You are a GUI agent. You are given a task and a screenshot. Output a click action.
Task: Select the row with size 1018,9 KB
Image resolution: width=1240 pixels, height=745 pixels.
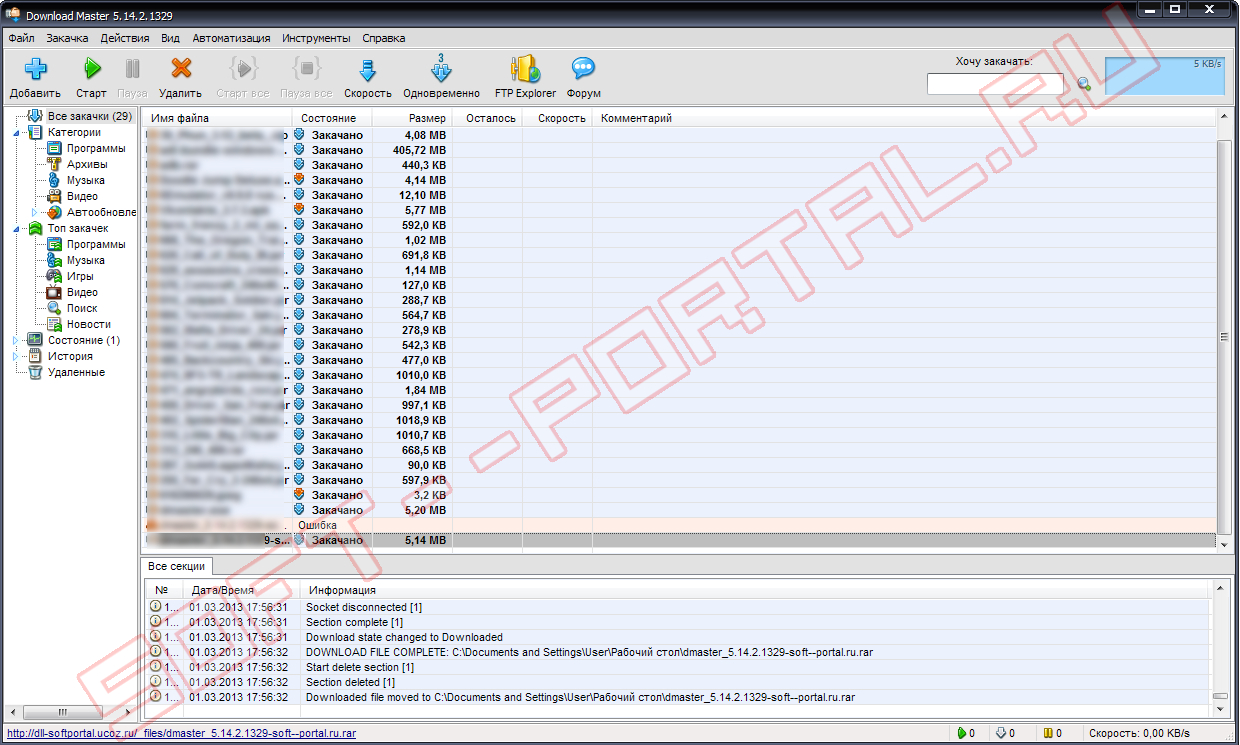(x=679, y=420)
